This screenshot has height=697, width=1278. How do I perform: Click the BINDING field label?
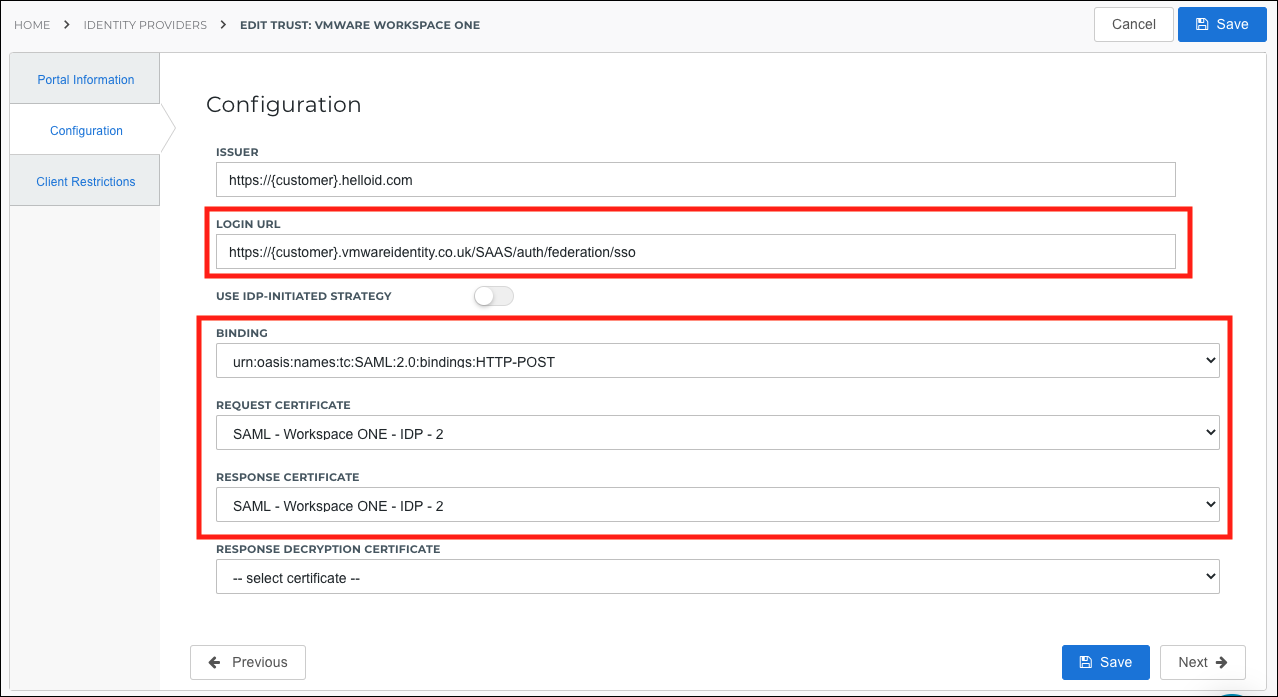point(242,333)
